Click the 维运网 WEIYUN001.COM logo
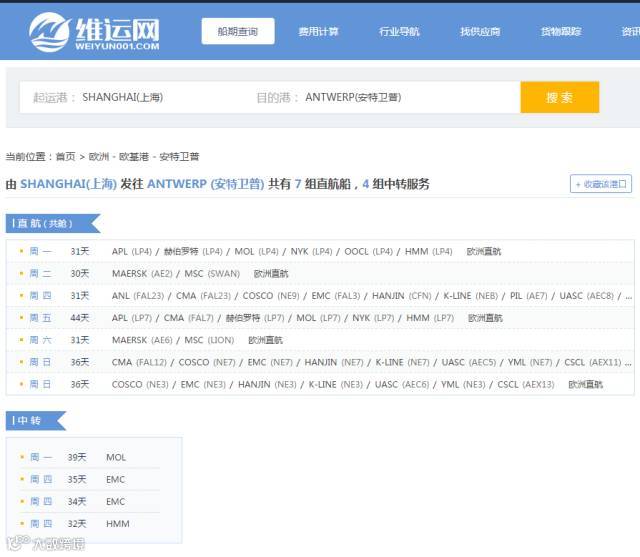The image size is (640, 557). pyautogui.click(x=94, y=32)
